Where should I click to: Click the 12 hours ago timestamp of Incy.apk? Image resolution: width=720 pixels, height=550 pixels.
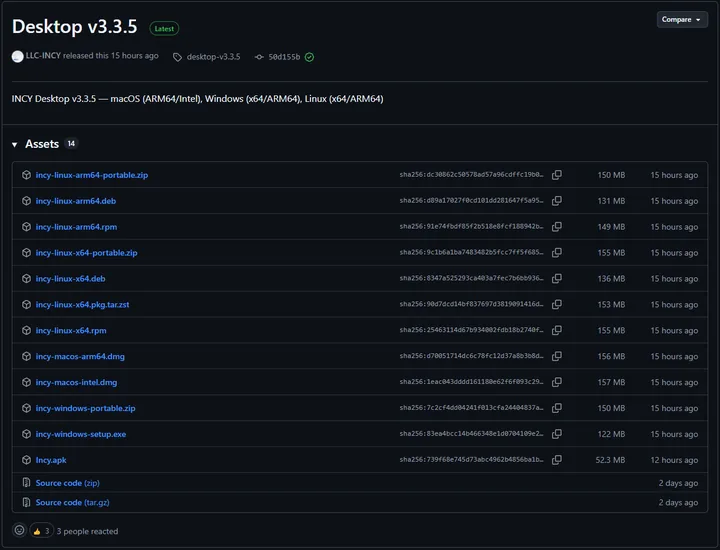point(674,460)
